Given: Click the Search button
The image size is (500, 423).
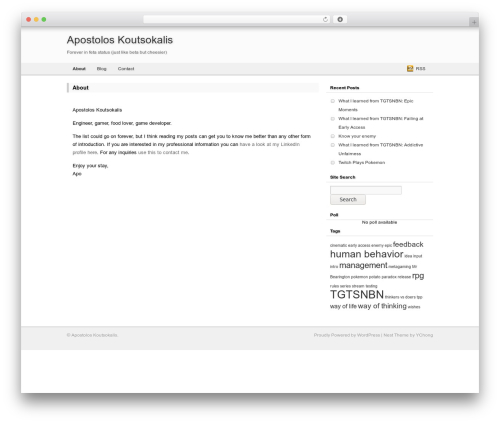Looking at the screenshot, I should pyautogui.click(x=348, y=199).
